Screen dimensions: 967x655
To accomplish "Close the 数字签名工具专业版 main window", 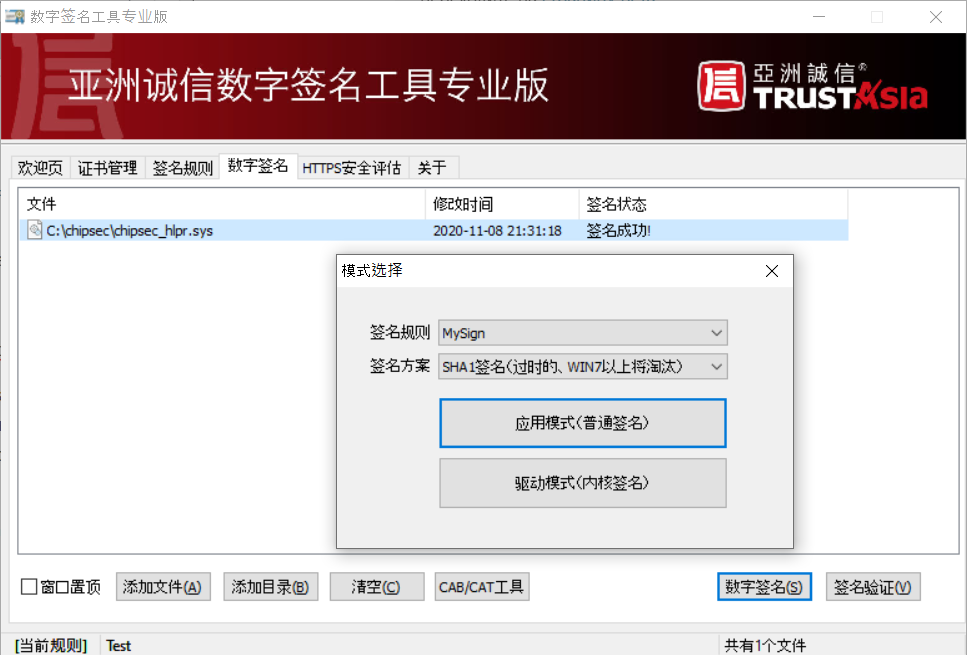I will pos(936,17).
